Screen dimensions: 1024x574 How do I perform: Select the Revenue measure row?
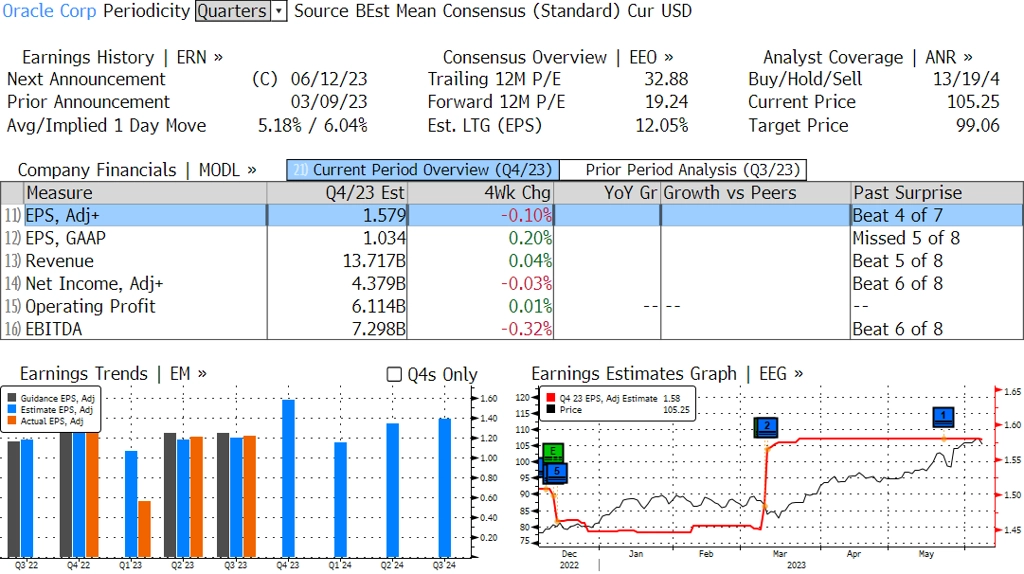coord(512,261)
